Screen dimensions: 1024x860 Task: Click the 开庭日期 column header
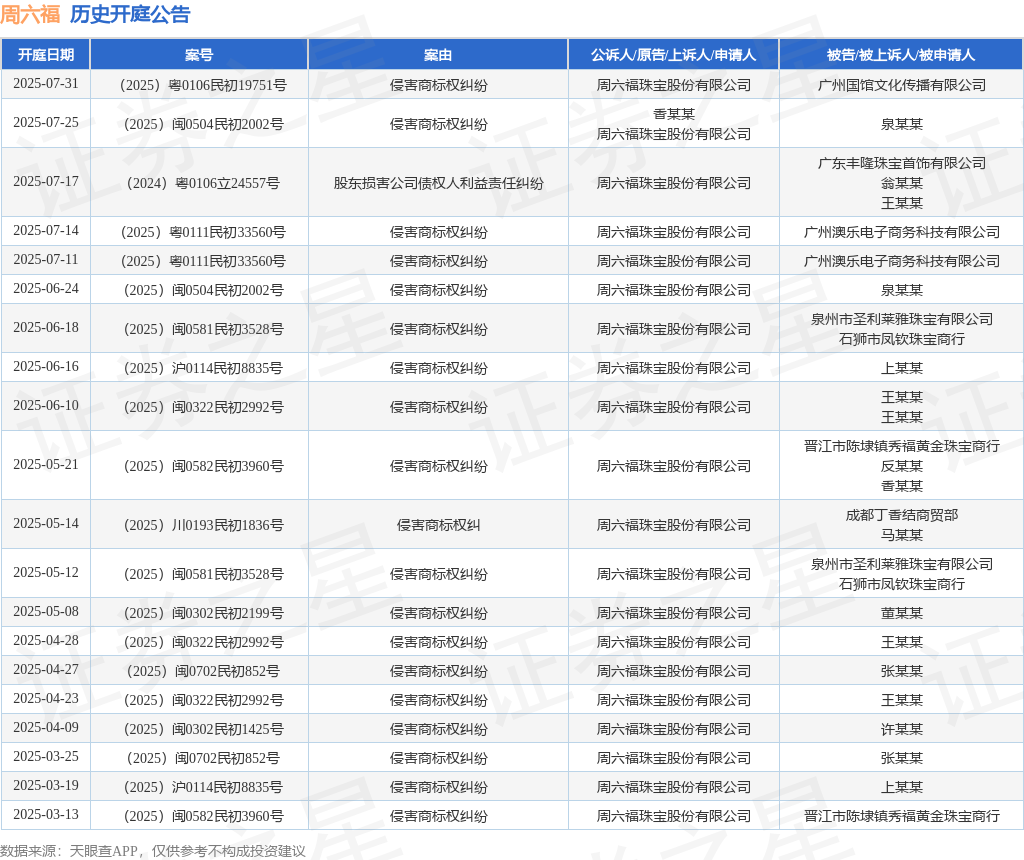point(46,54)
